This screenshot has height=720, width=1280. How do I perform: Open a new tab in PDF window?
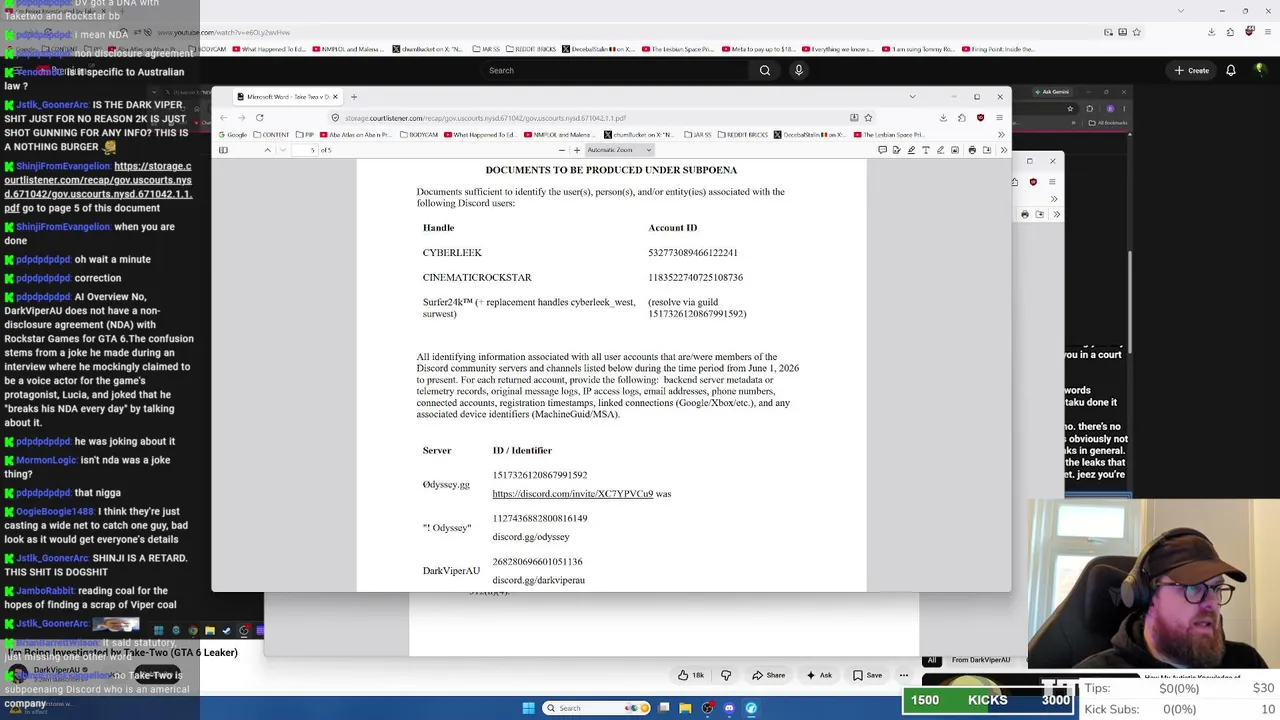(x=354, y=97)
